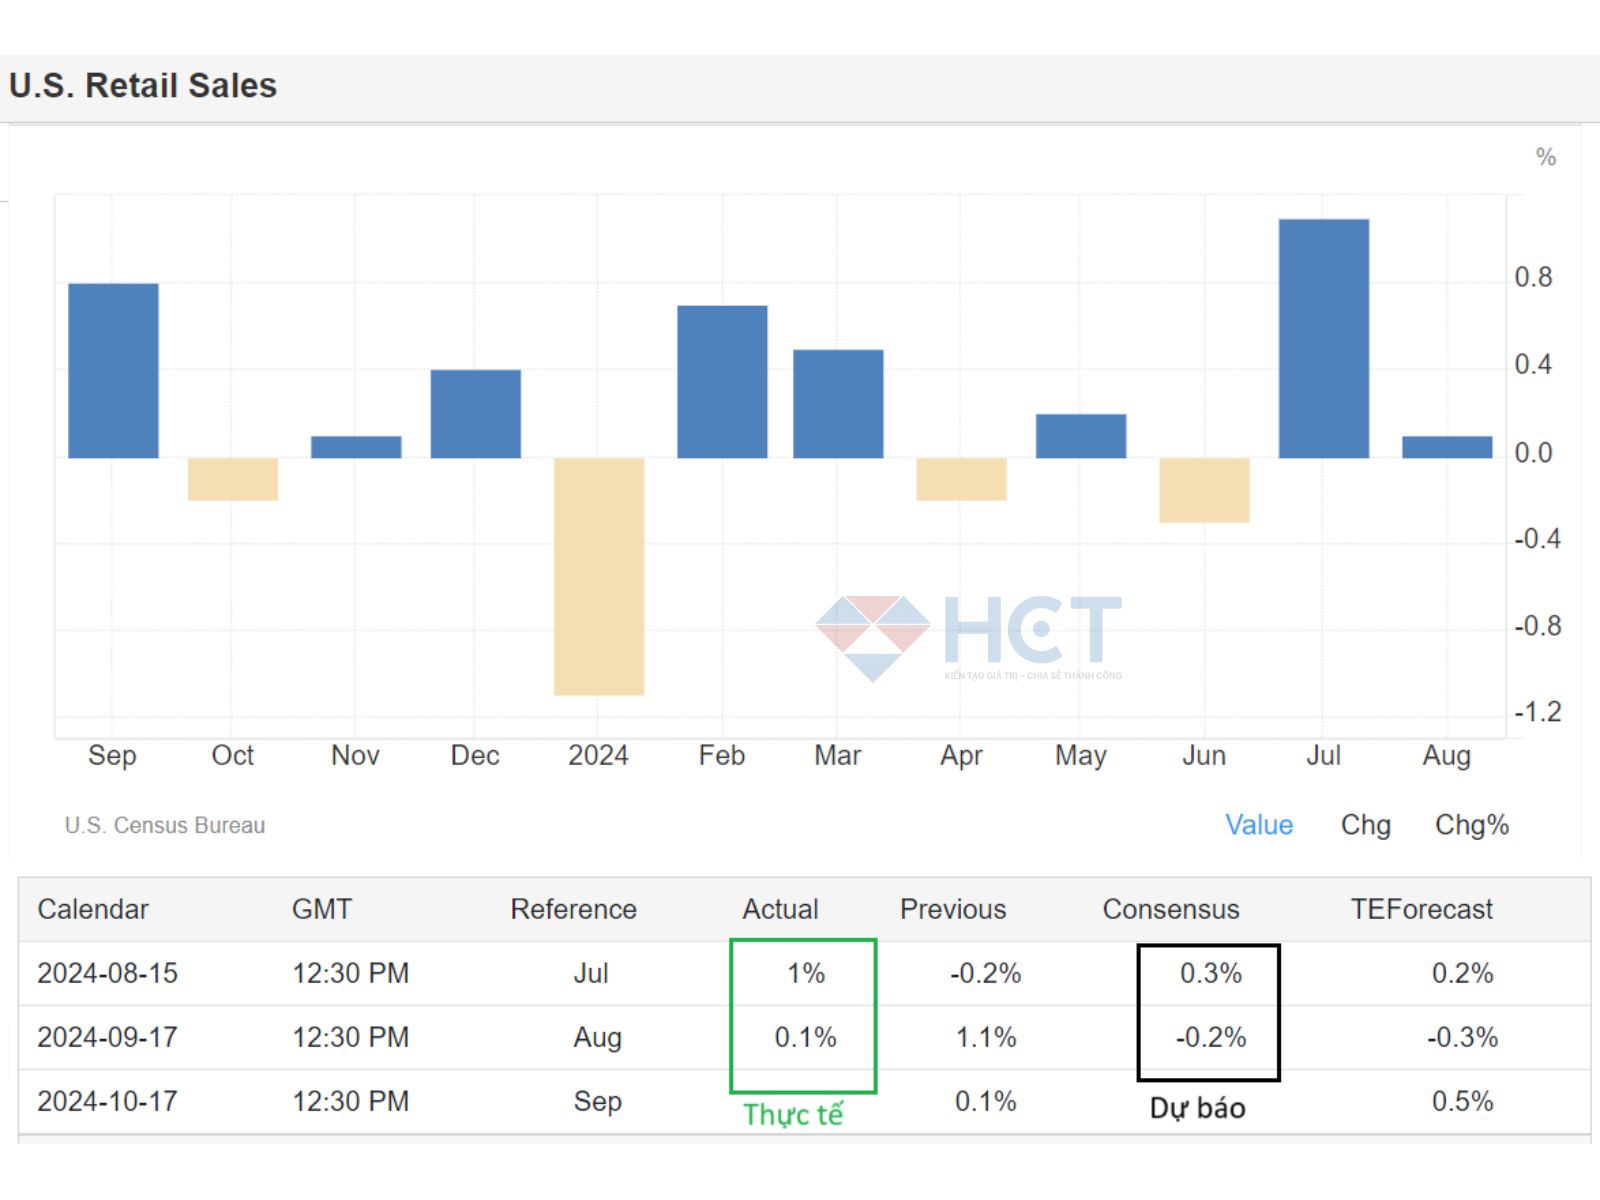Click the 0.1% previous value for Sep

pos(986,1101)
